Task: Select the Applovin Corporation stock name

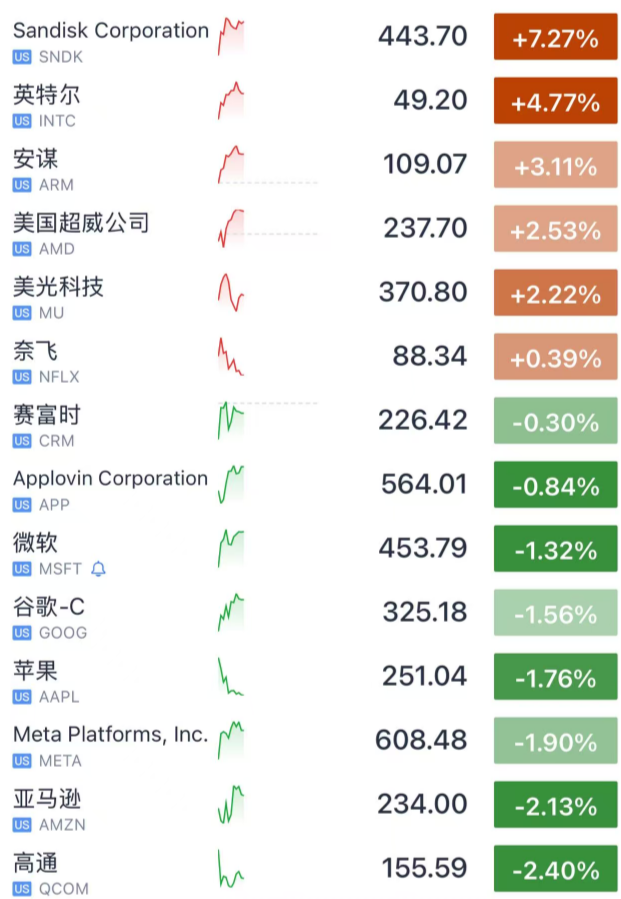Action: coord(110,479)
